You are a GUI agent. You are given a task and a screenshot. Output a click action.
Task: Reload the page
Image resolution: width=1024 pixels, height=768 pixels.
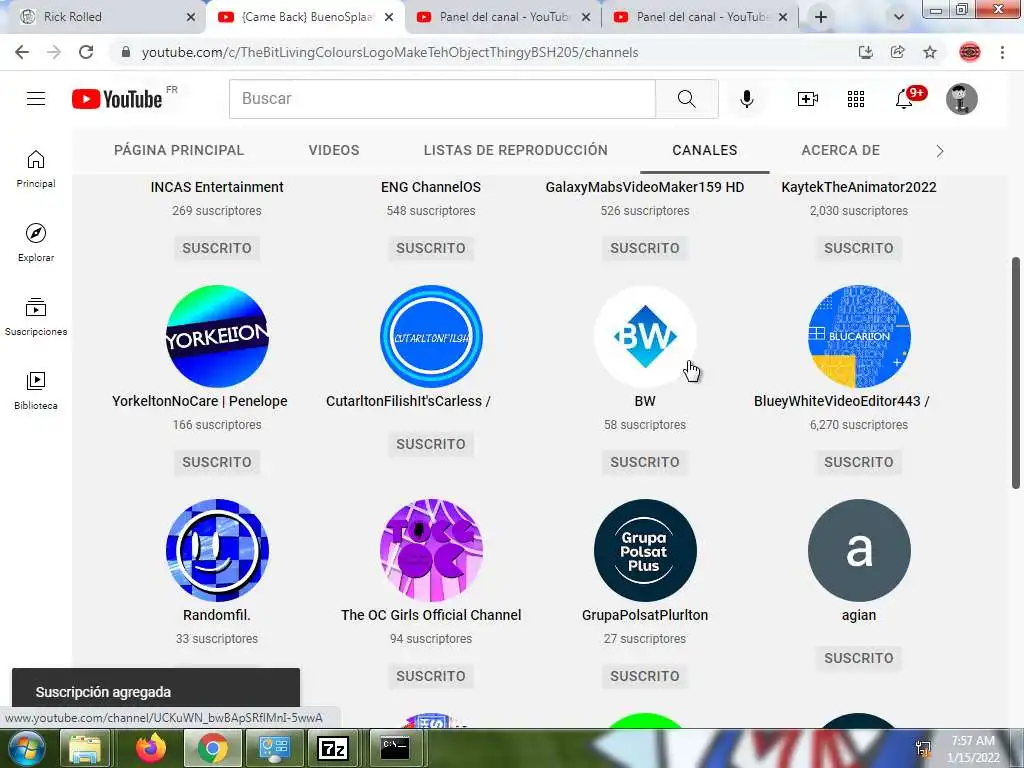pos(86,52)
